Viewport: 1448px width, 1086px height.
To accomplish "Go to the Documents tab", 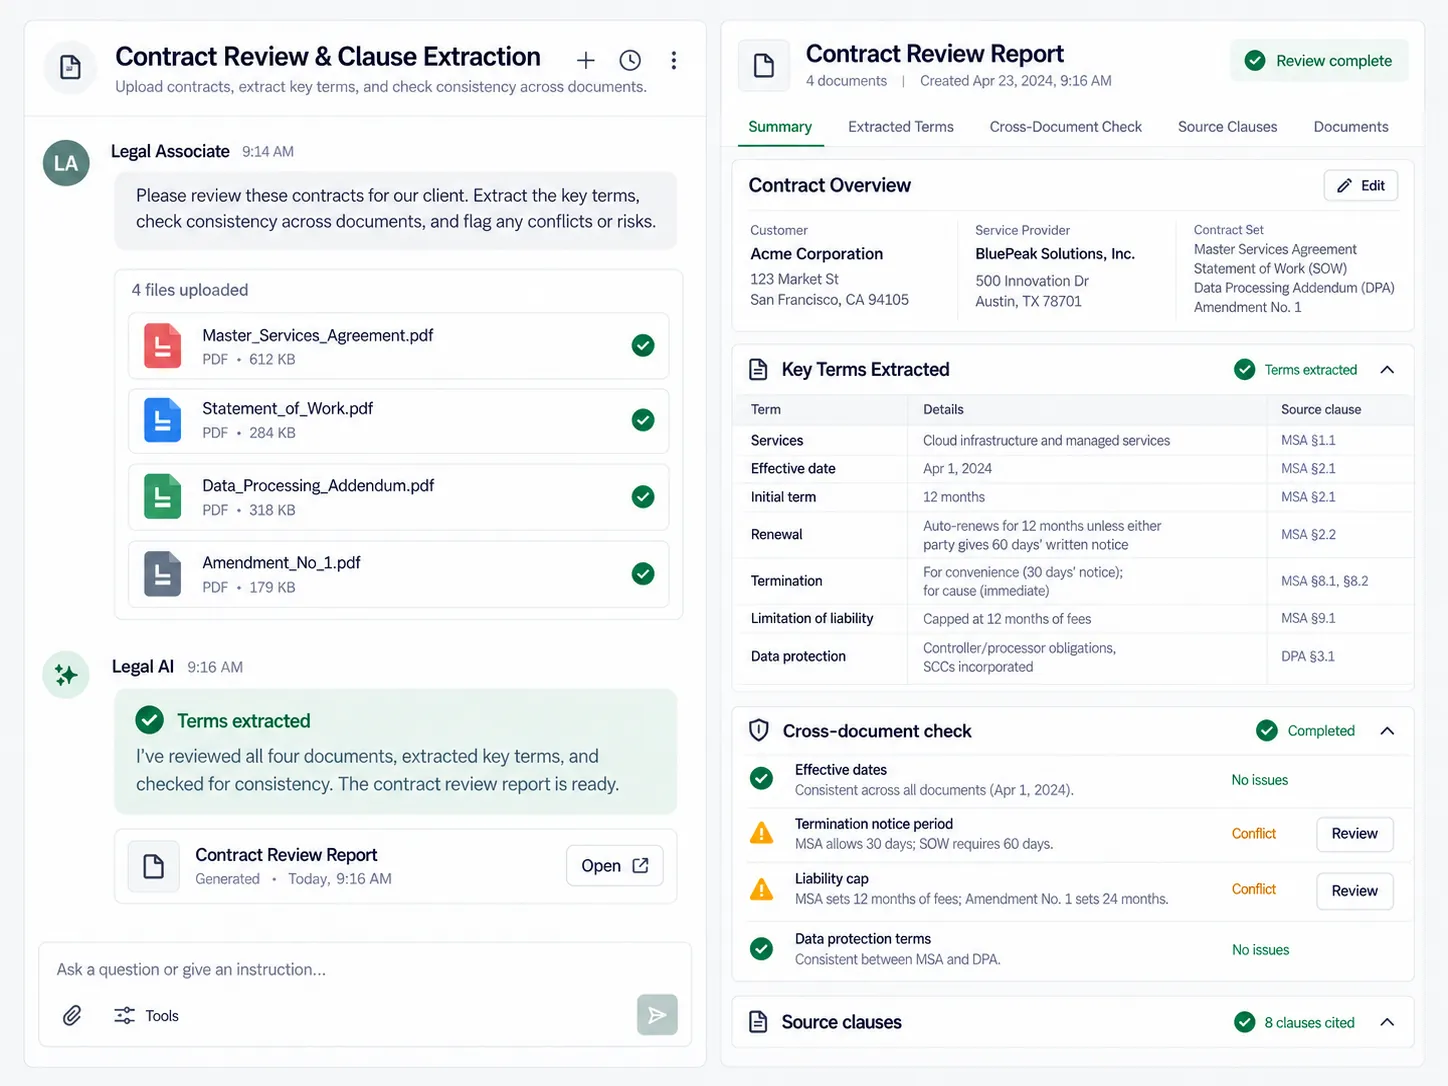I will click(1351, 127).
